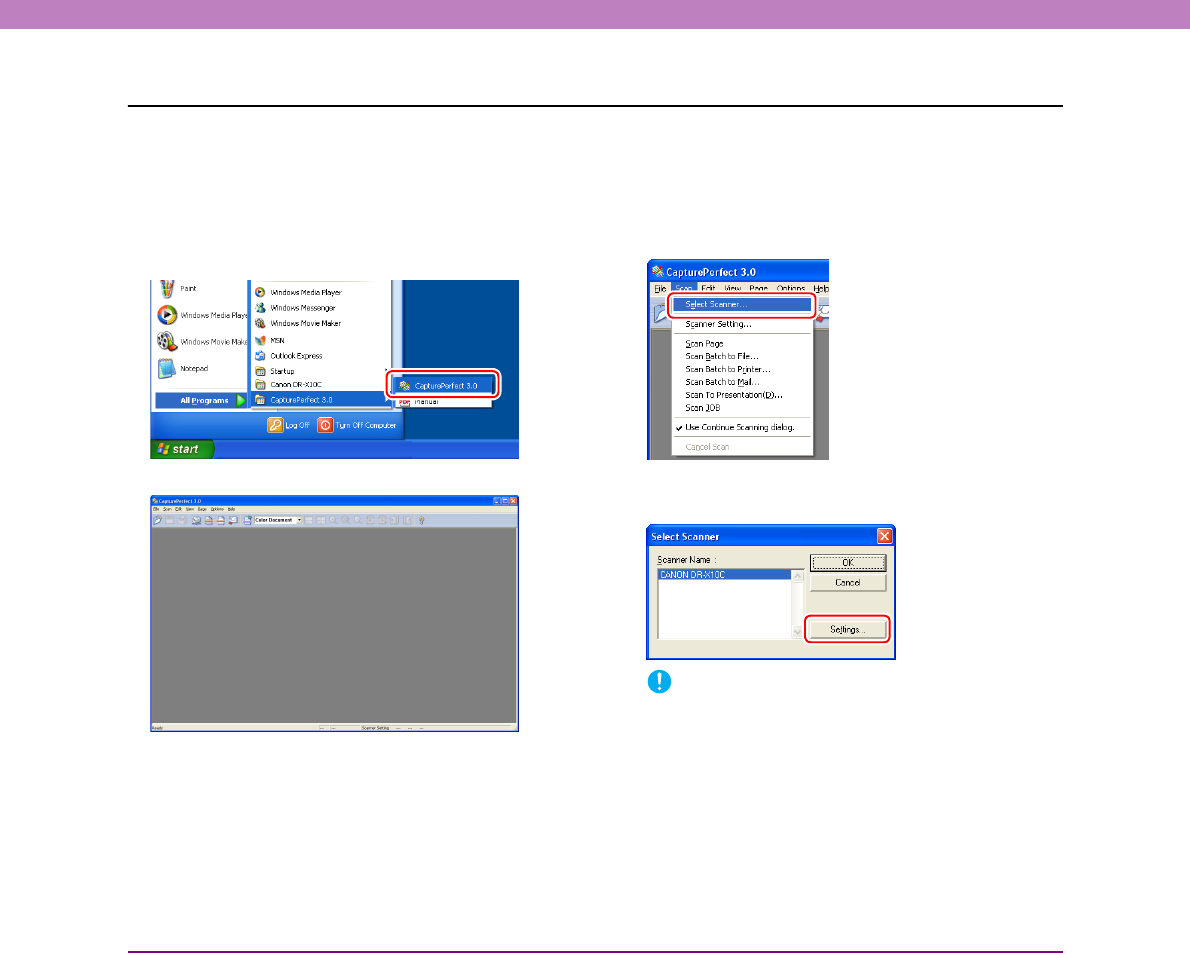Select Scan Batch to File...
The height and width of the screenshot is (953, 1190).
741,356
